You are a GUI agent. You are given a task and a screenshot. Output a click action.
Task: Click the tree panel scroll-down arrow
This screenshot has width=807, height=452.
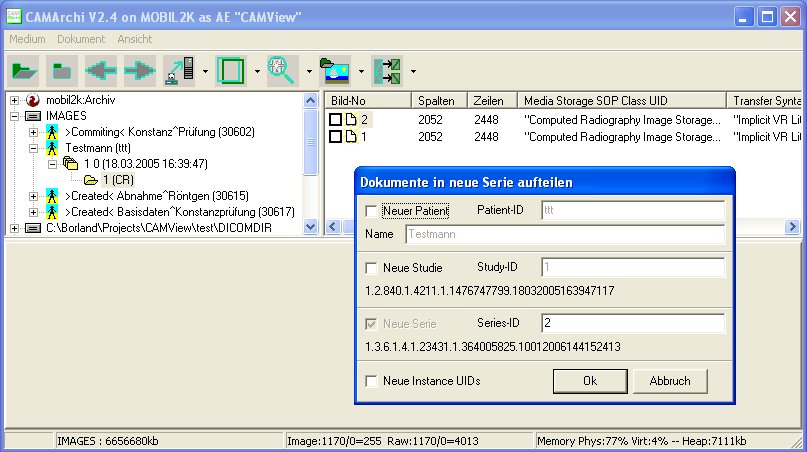click(x=310, y=227)
